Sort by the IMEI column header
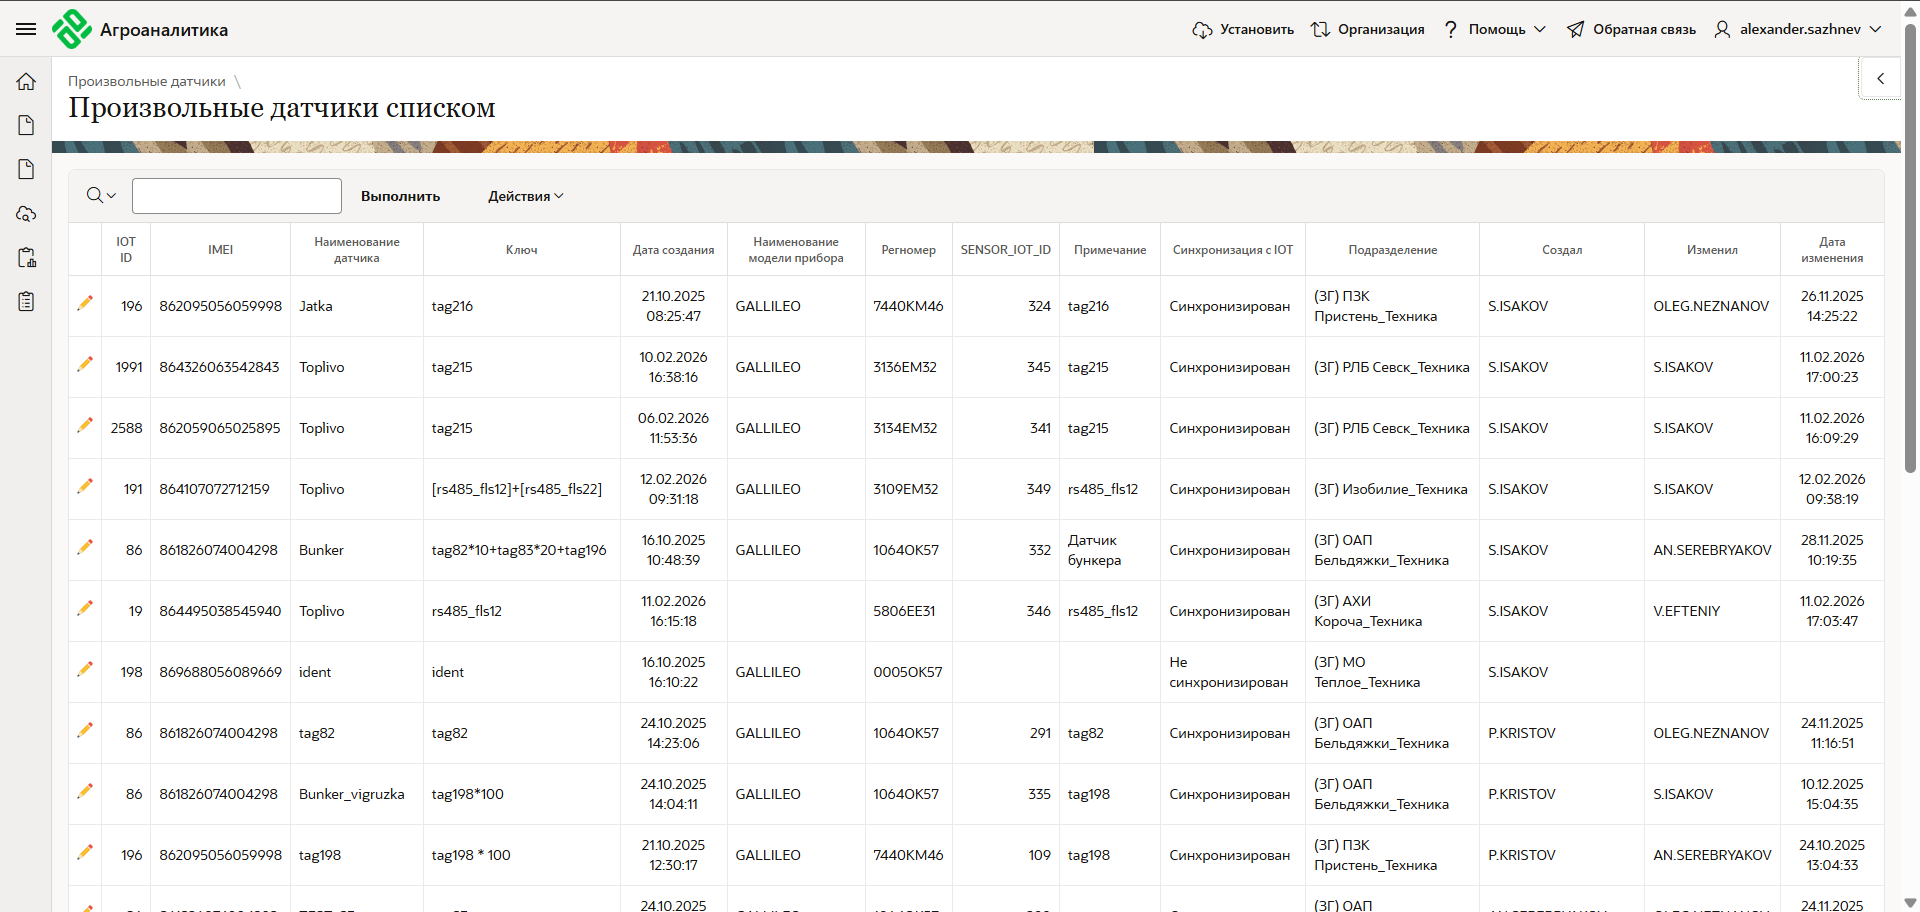The height and width of the screenshot is (912, 1920). pos(221,250)
